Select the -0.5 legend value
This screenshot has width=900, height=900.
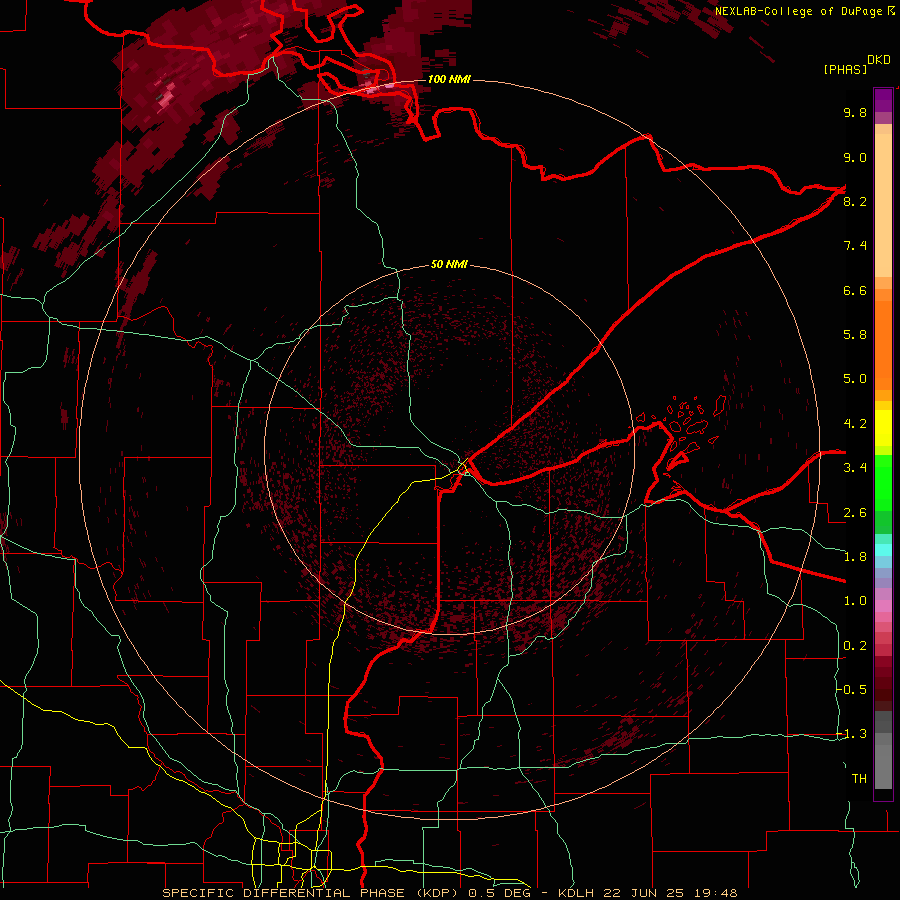[x=852, y=690]
